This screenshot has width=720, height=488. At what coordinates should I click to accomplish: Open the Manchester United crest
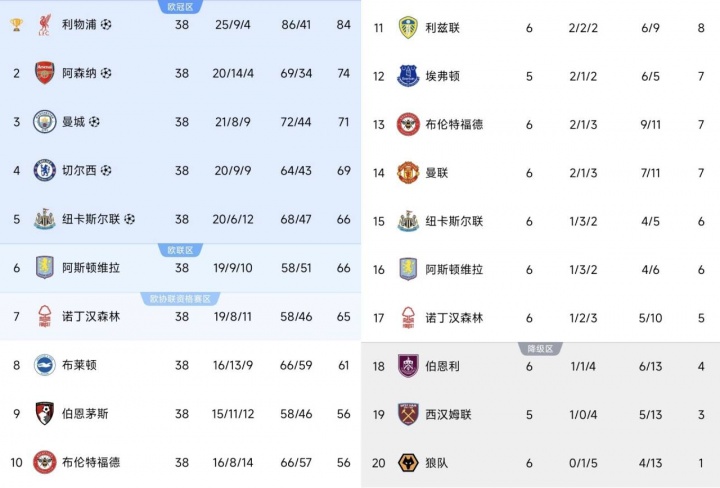(407, 173)
